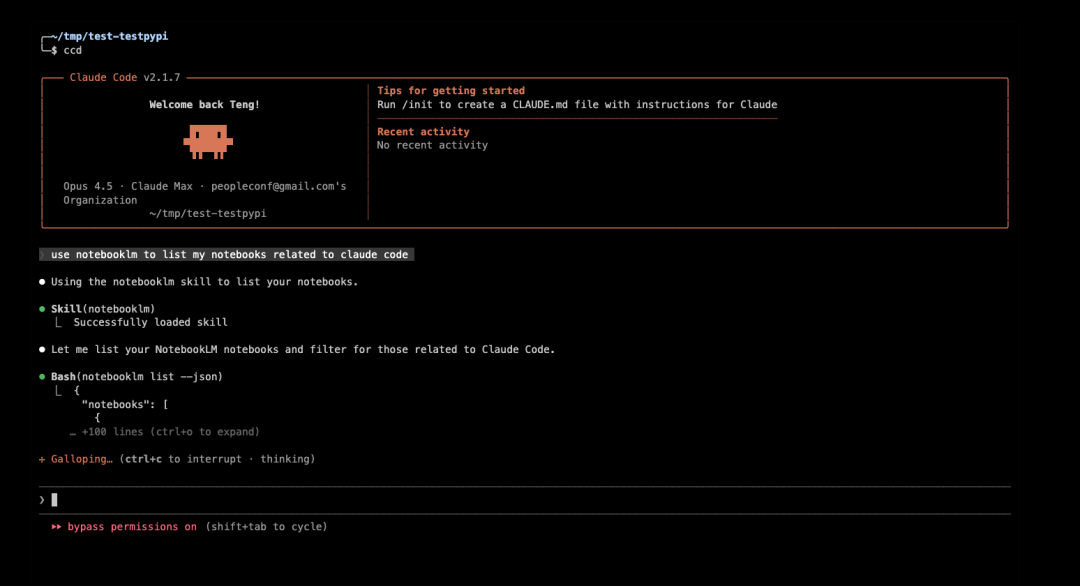Select the 'Tips for getting started' heading
1080x586 pixels.
click(x=450, y=91)
